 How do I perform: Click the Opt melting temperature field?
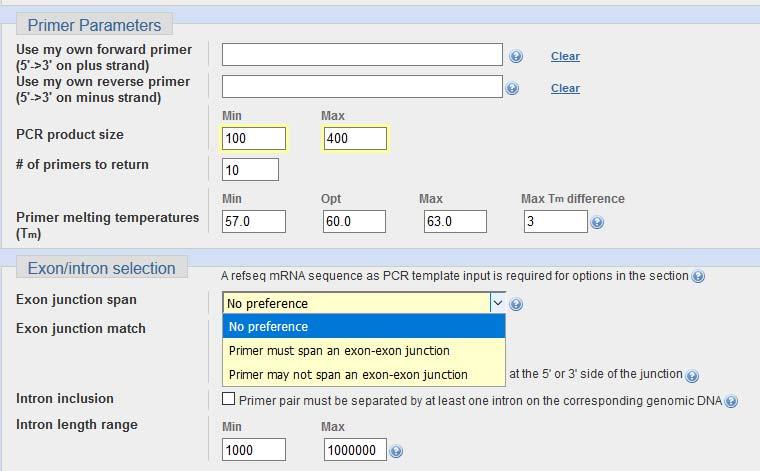354,221
